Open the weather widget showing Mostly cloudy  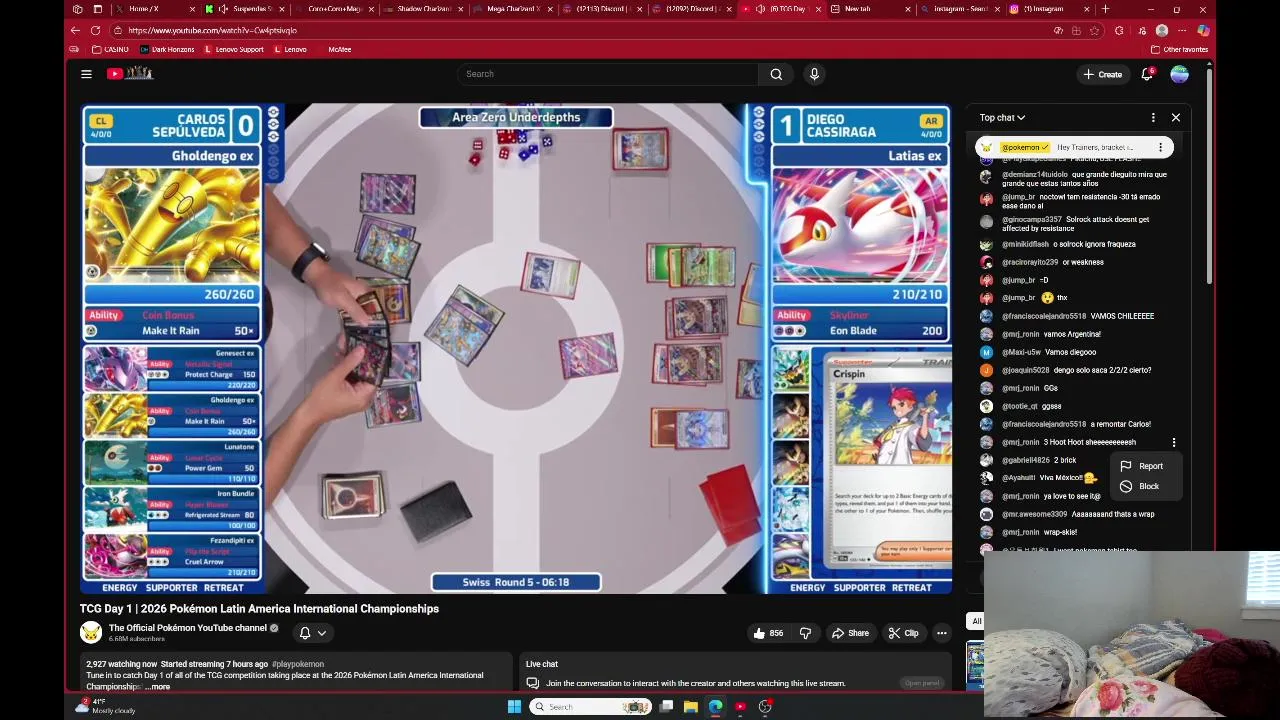click(106, 706)
